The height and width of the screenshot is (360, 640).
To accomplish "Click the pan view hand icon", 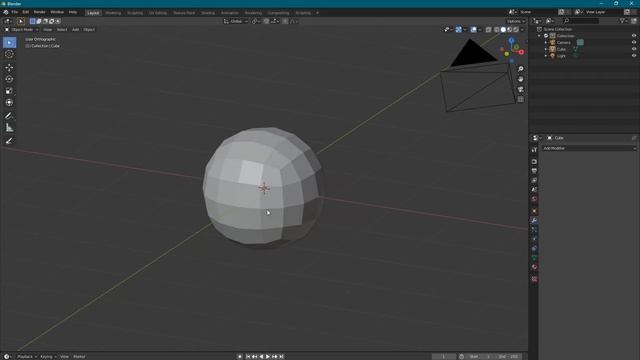I will pos(520,79).
